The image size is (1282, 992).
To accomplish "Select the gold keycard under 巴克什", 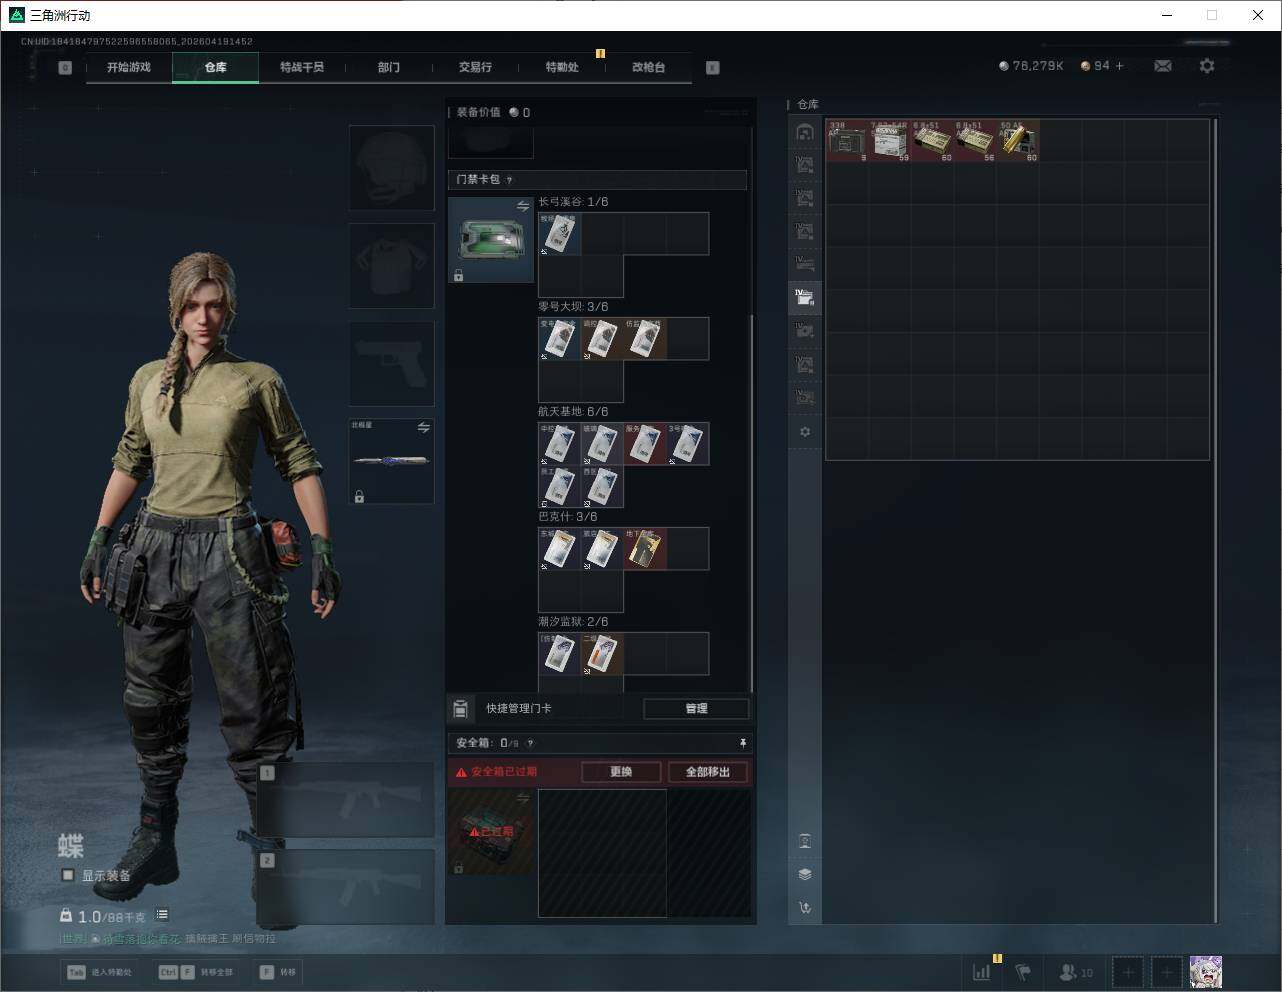I will click(x=644, y=549).
